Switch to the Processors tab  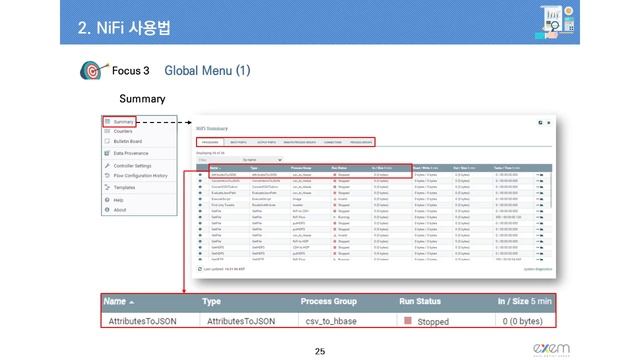point(210,142)
